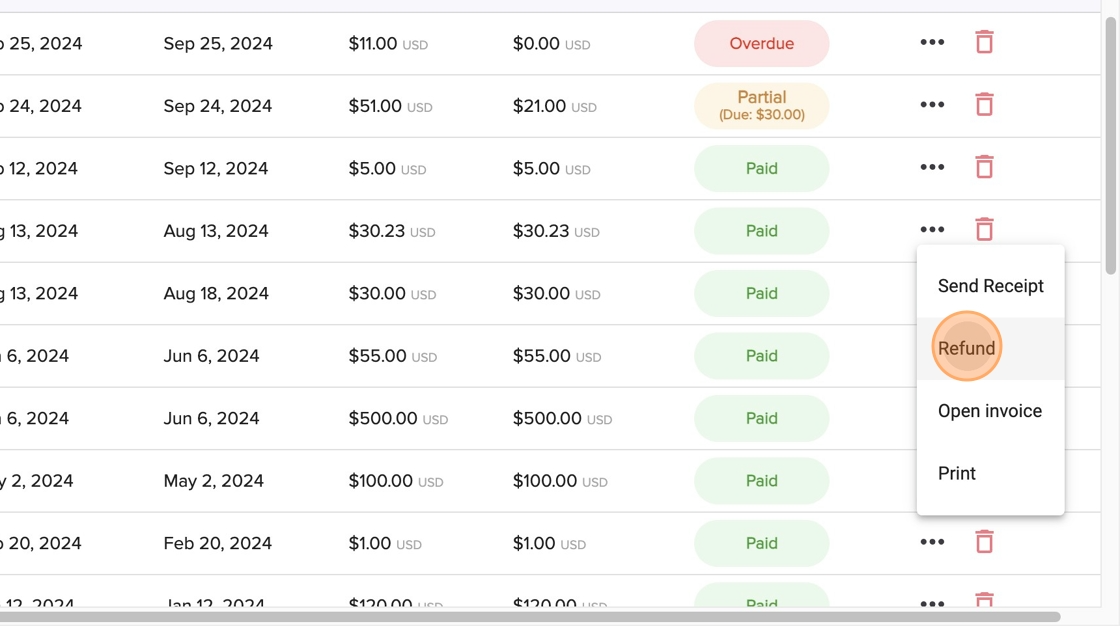Open the three-dot menu for the overdue invoice

coord(932,43)
